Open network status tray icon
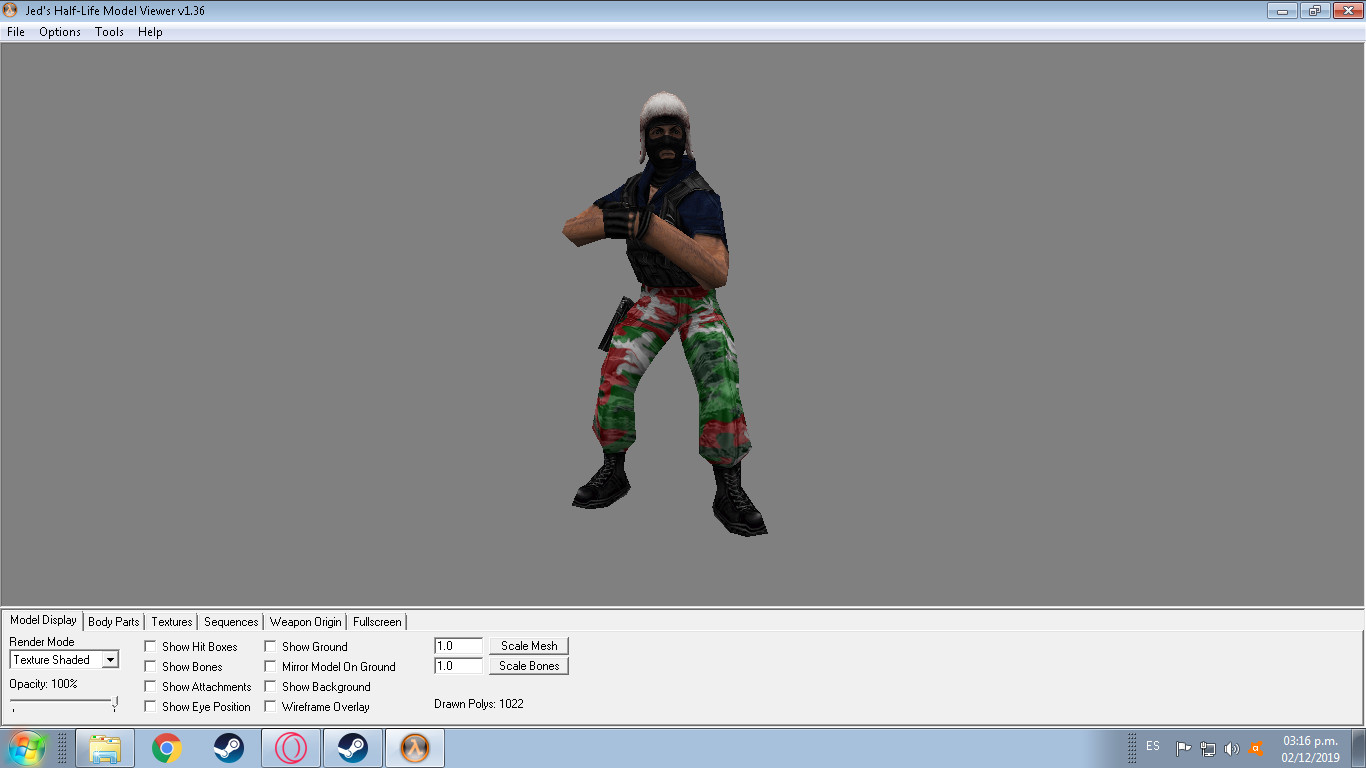The width and height of the screenshot is (1366, 768). click(x=1208, y=748)
